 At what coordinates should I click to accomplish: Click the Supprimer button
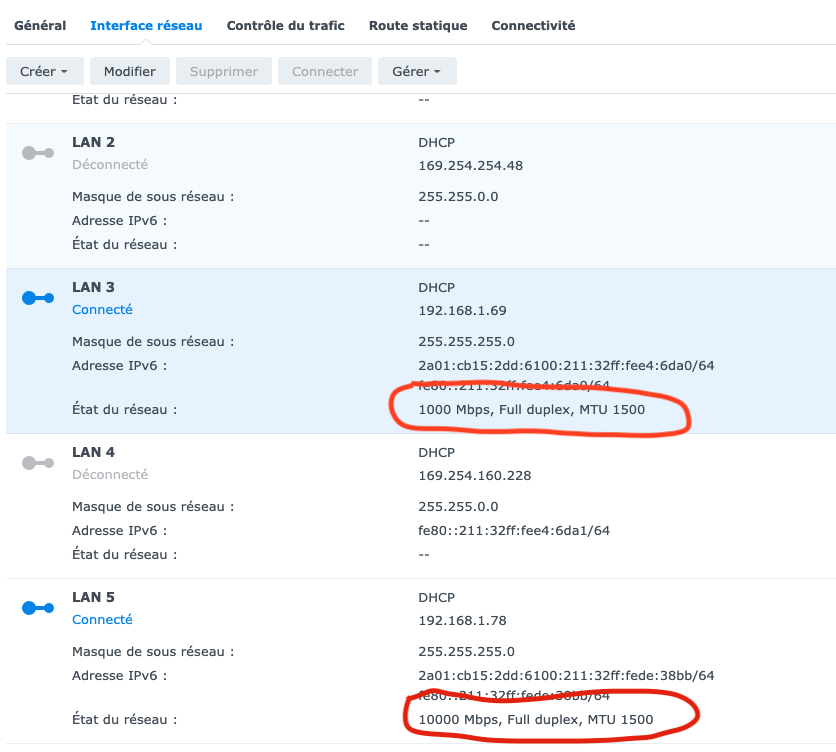pyautogui.click(x=223, y=71)
